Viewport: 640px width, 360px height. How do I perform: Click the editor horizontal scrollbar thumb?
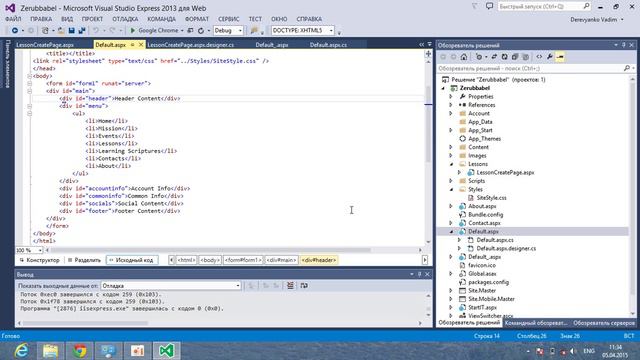coord(210,250)
